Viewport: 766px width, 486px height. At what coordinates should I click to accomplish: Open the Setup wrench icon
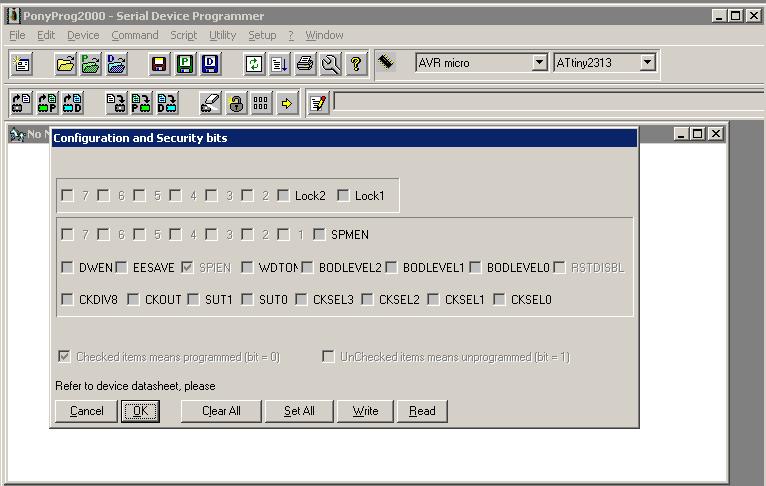tap(330, 64)
